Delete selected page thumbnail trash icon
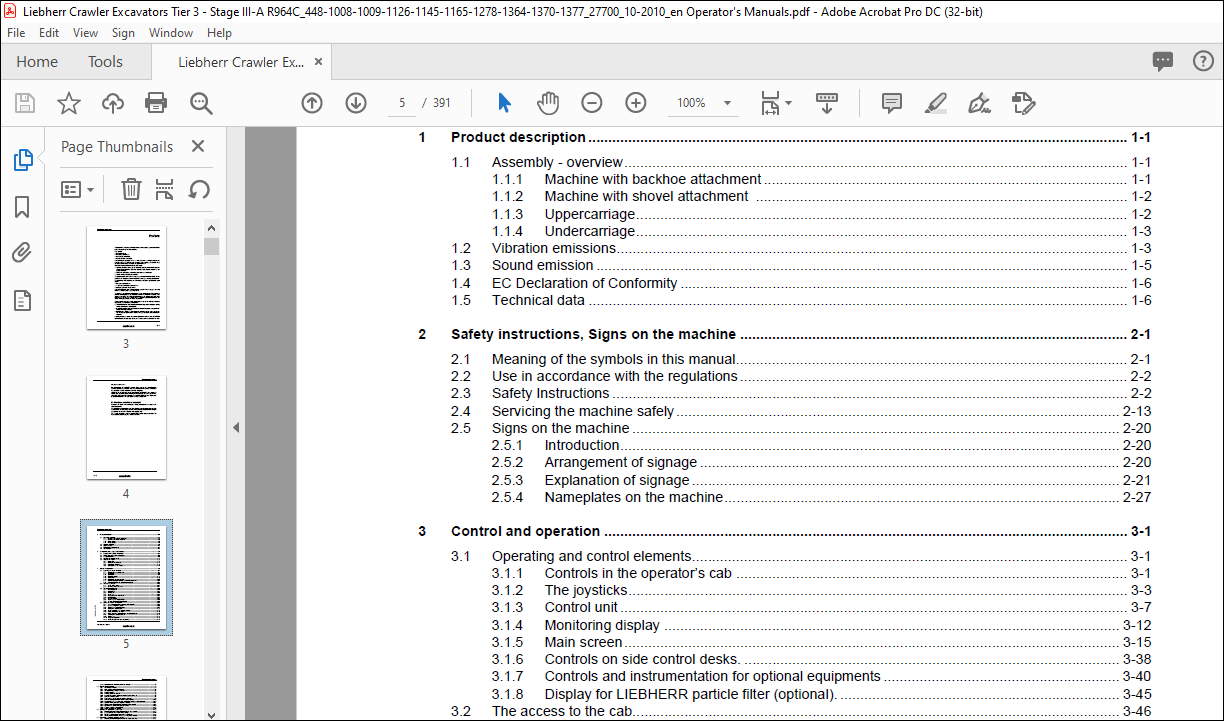This screenshot has width=1224, height=721. 131,189
